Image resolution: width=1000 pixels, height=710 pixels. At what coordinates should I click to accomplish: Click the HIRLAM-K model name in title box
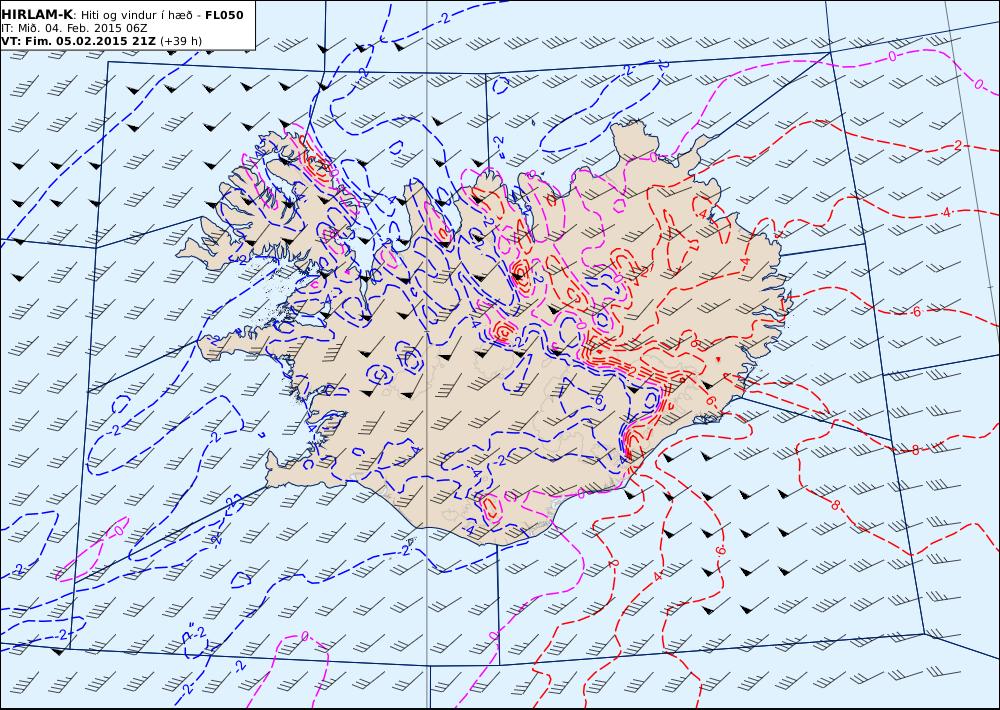[x=37, y=15]
